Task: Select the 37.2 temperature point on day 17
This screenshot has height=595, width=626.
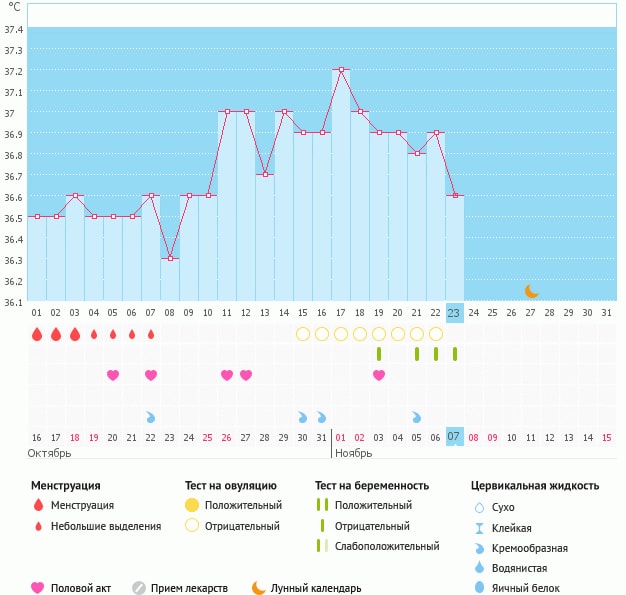Action: point(341,70)
